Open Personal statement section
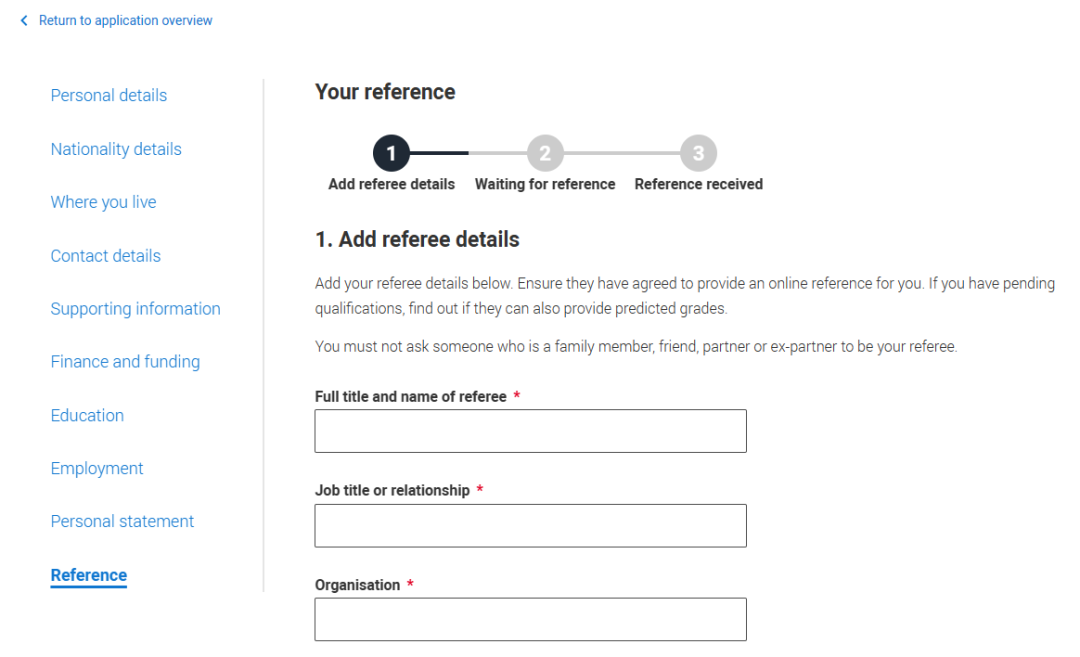The height and width of the screenshot is (657, 1080). click(123, 521)
